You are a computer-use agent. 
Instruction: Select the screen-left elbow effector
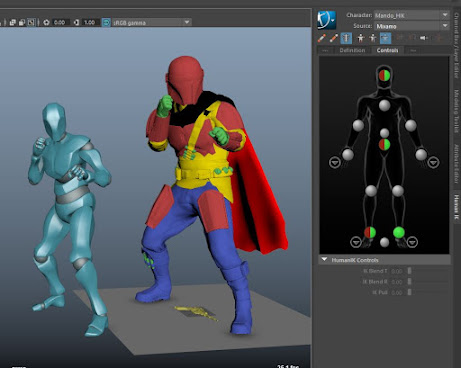click(x=358, y=125)
